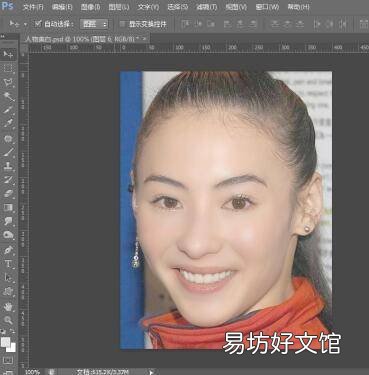Open the status bar info arrow
The image size is (369, 375).
151,372
